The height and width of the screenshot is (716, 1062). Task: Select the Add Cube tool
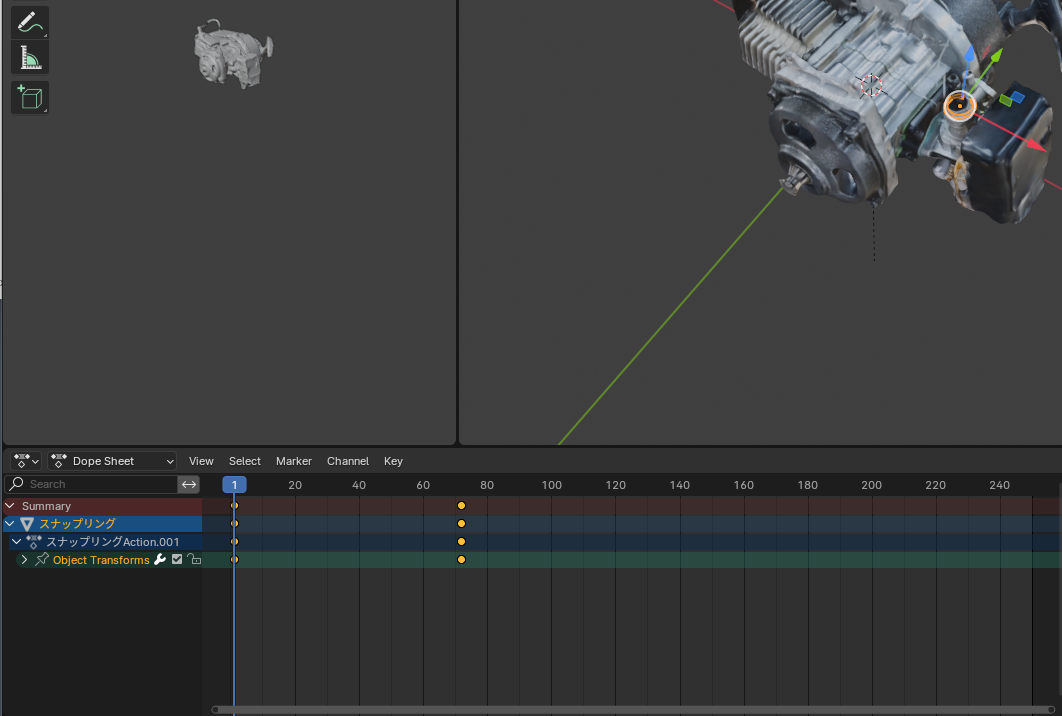29,98
